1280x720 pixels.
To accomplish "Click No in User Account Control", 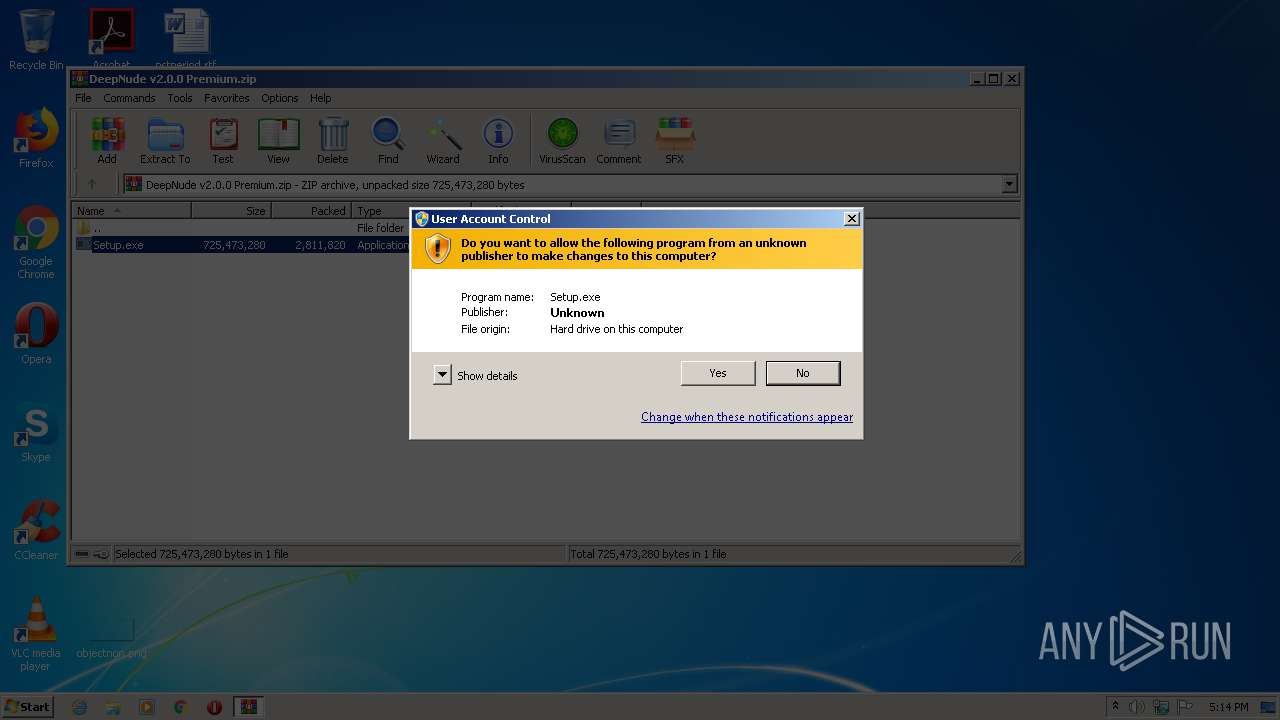I will click(x=803, y=373).
